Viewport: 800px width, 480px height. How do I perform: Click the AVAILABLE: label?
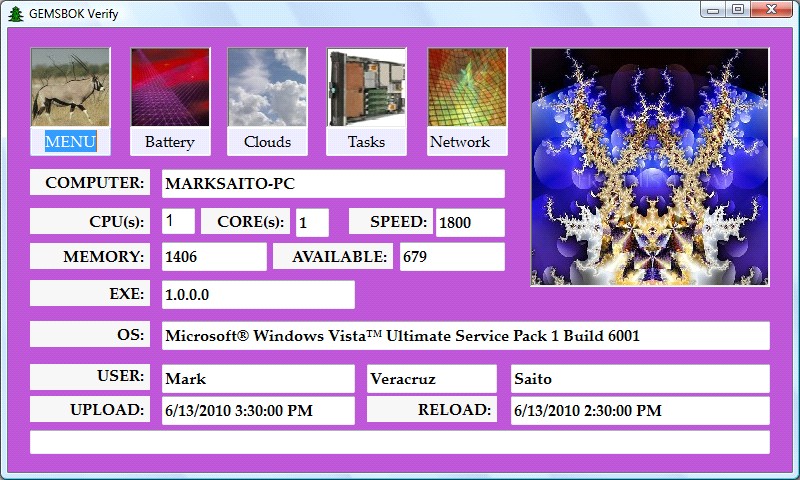pyautogui.click(x=333, y=256)
